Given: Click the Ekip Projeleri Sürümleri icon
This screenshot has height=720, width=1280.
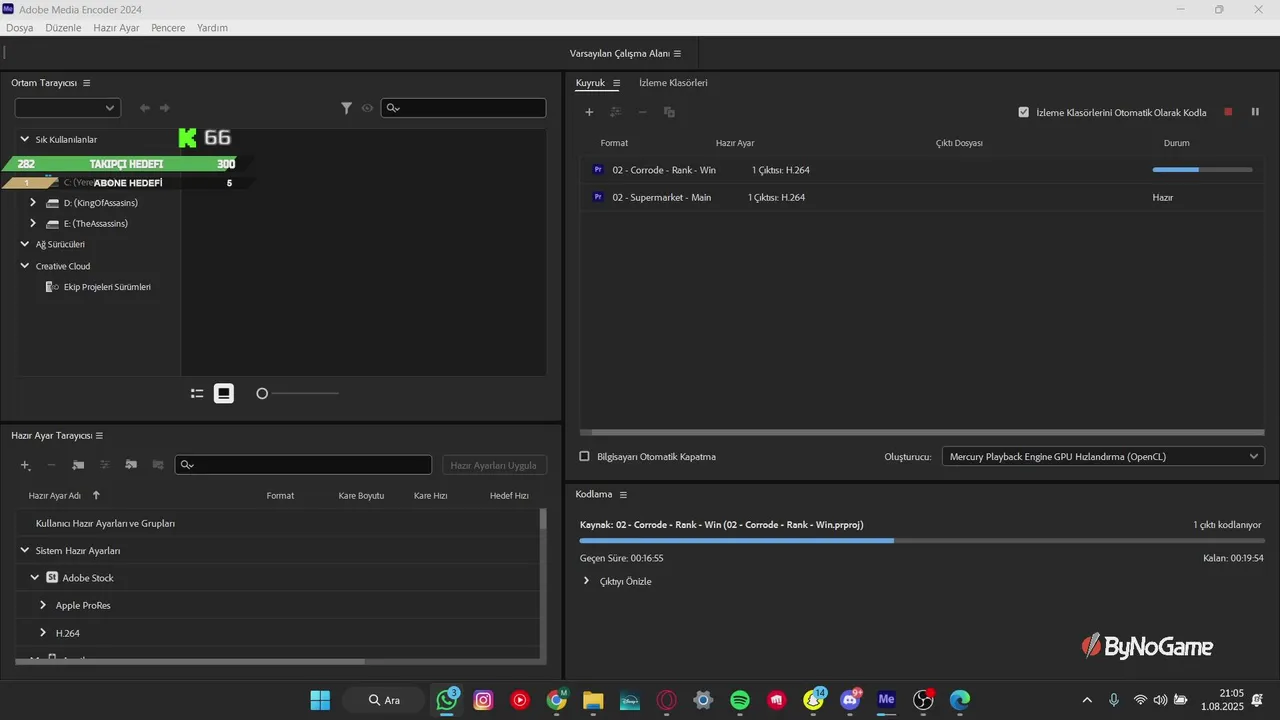Looking at the screenshot, I should [52, 287].
